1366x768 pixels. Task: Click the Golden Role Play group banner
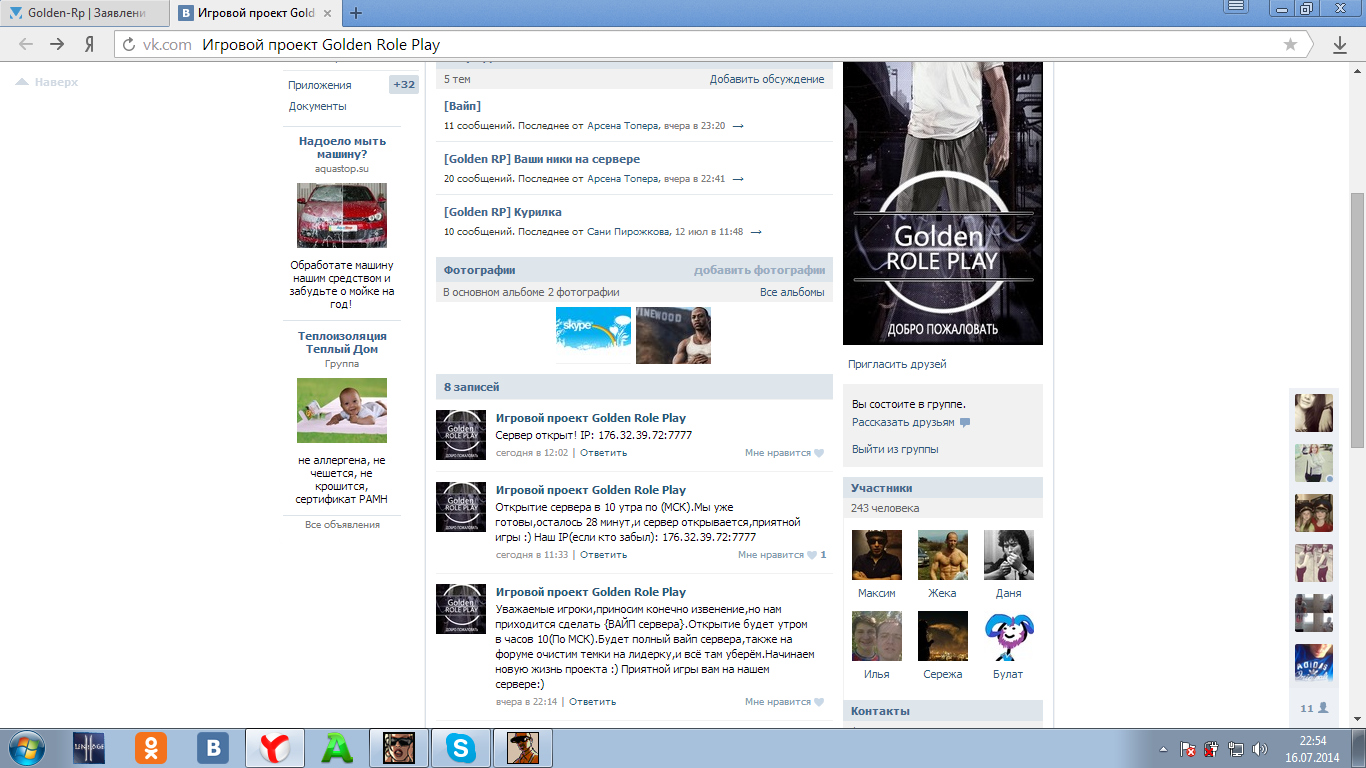point(943,203)
